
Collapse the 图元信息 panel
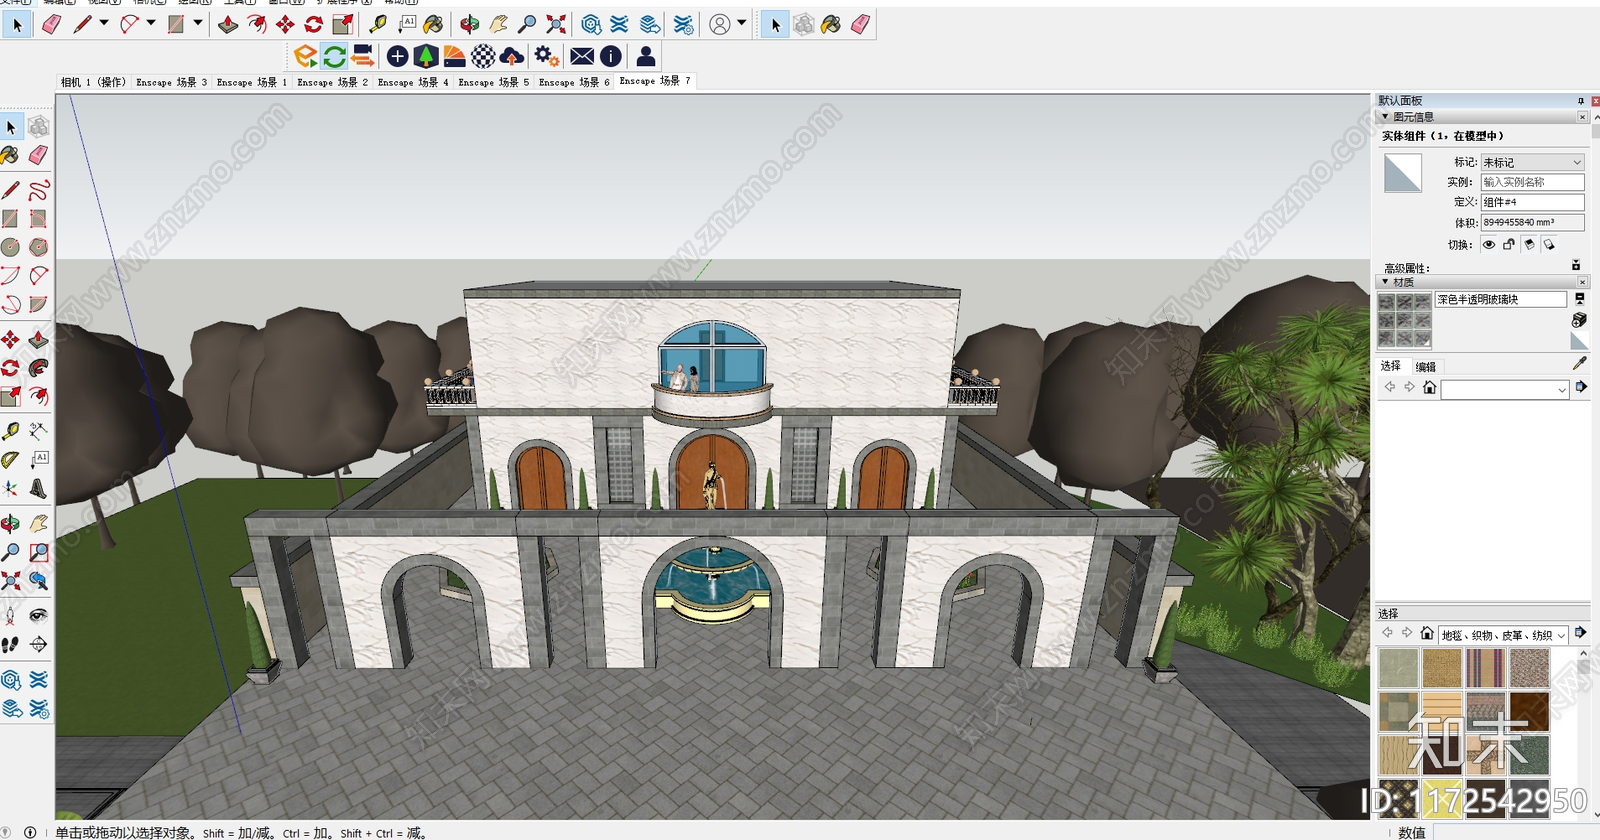[x=1385, y=117]
